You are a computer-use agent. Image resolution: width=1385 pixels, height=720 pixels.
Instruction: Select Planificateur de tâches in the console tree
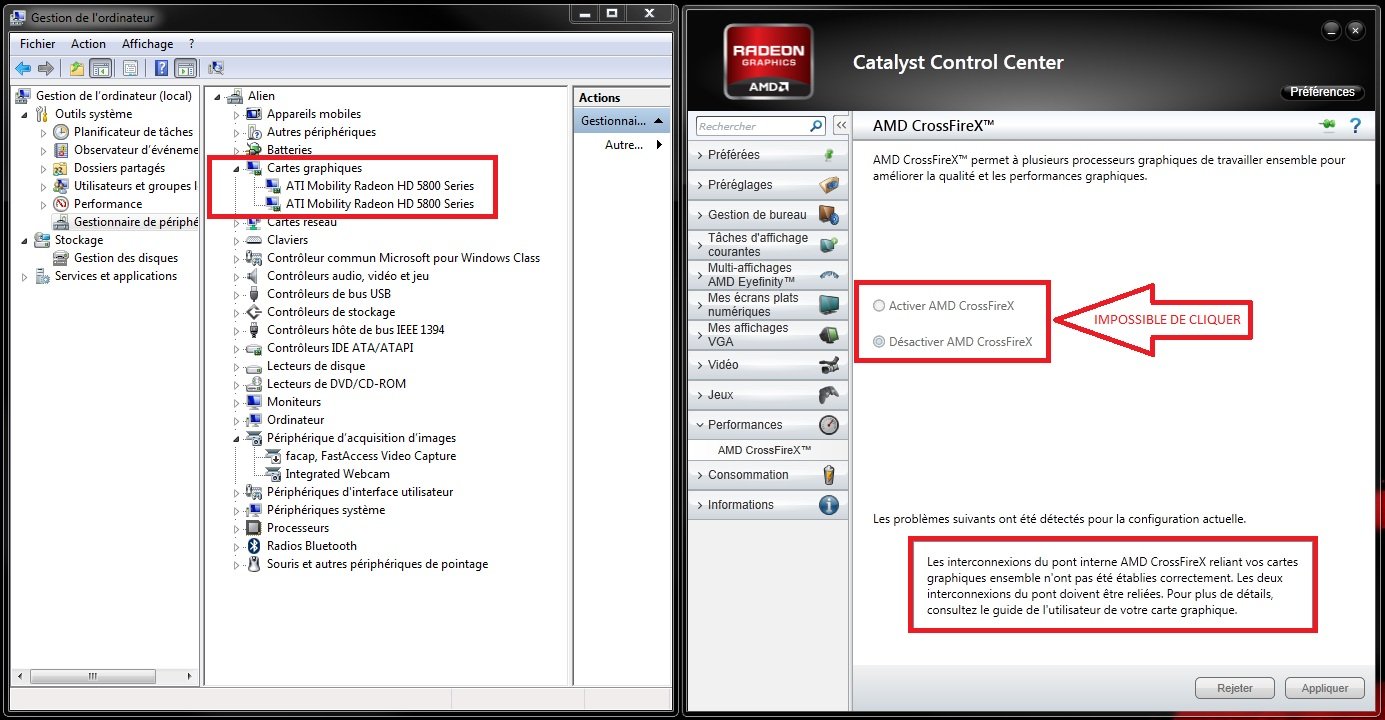[x=133, y=132]
